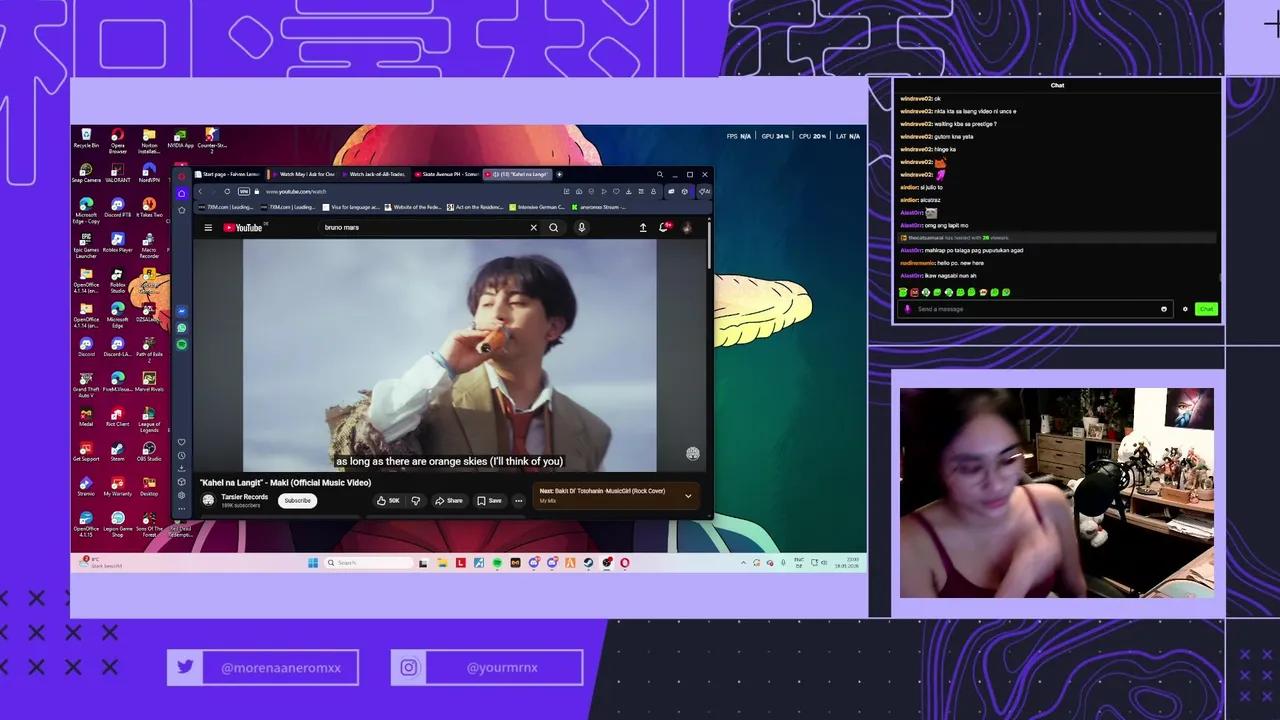The image size is (1280, 720).
Task: Launch Opera from the taskbar
Action: [624, 562]
